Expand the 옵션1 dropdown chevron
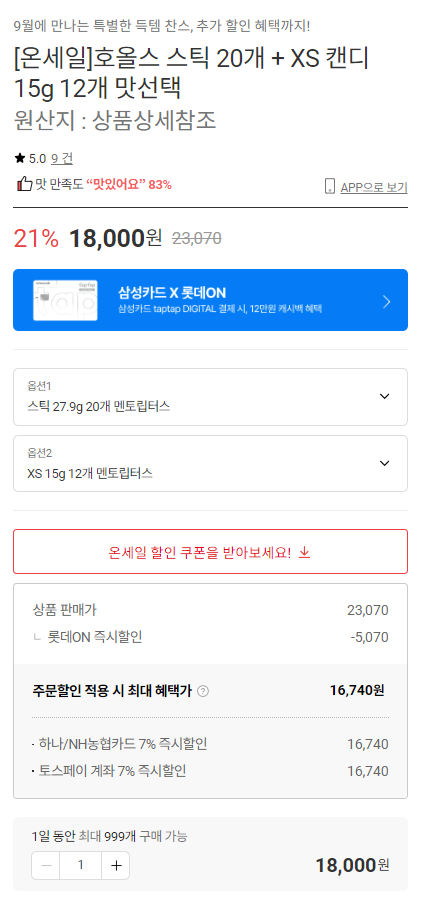Viewport: 424px width, 900px height. (385, 396)
